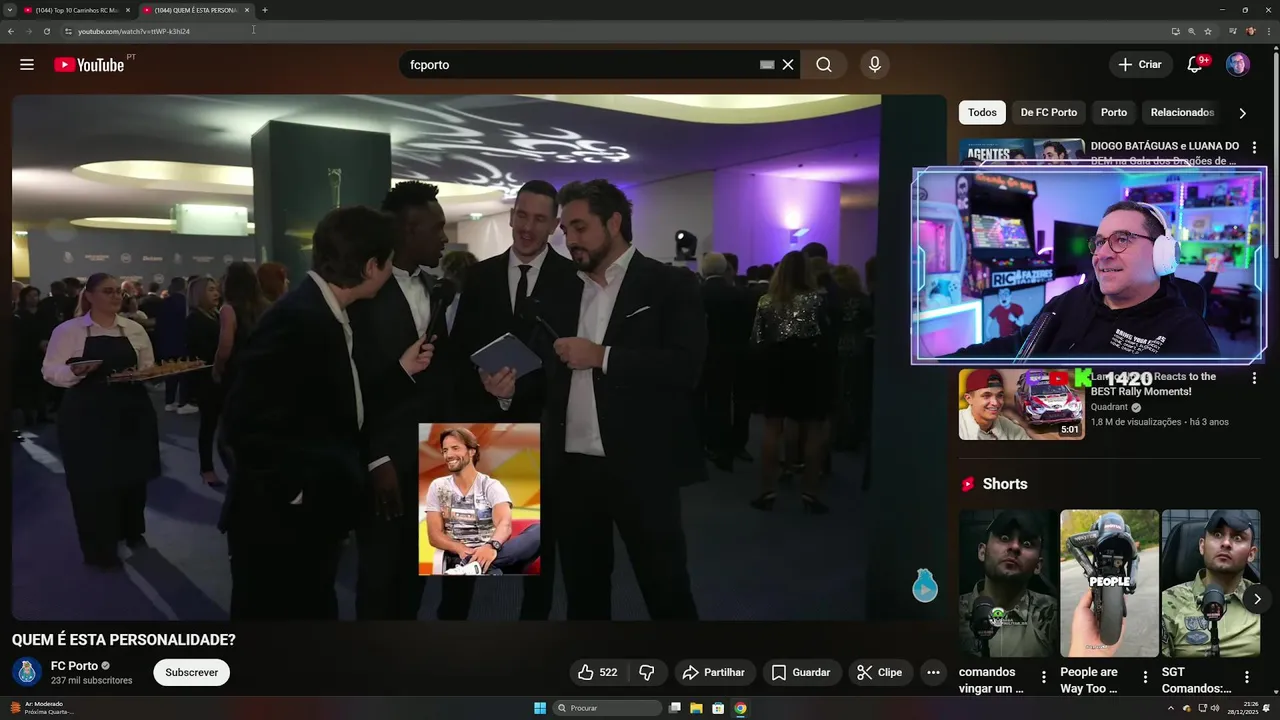1280x720 pixels.
Task: Select the 'Relacionados' filter chip
Action: tap(1182, 112)
